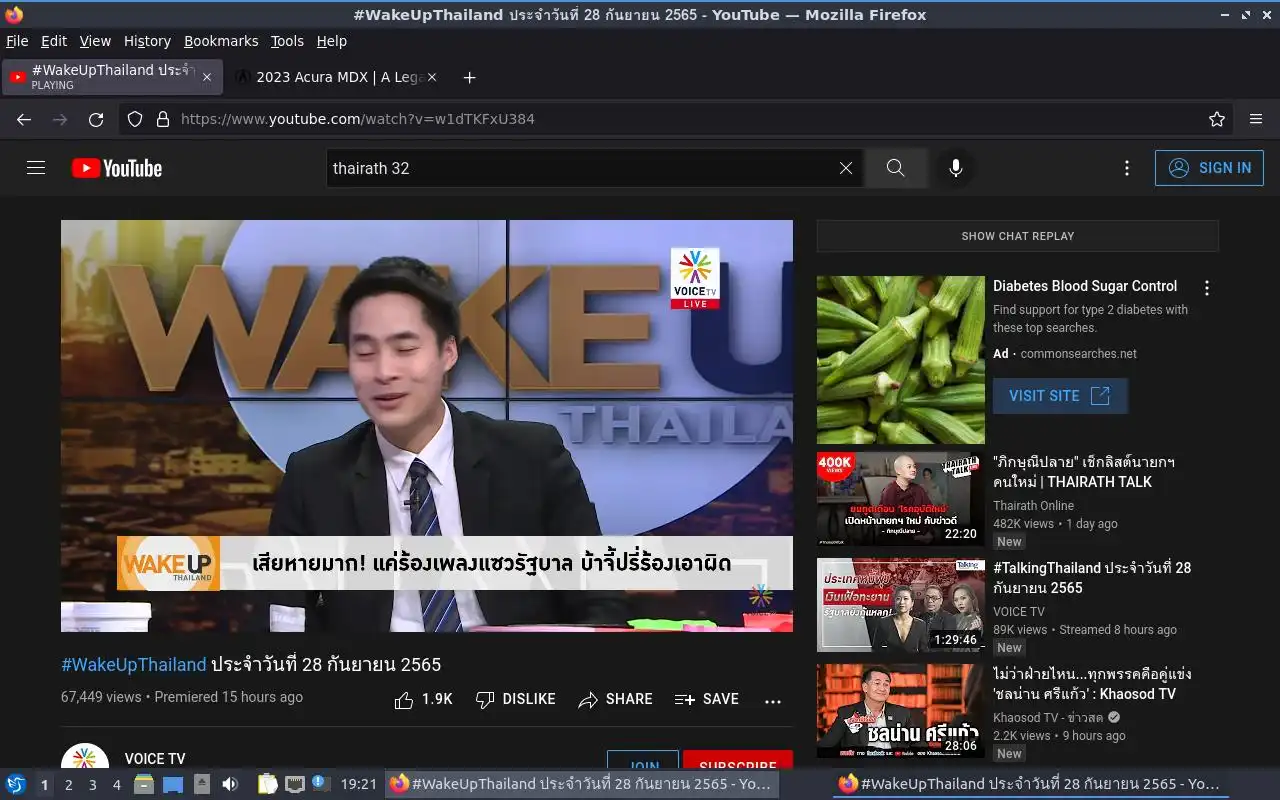Viewport: 1280px width, 800px height.
Task: Open a new tab with the plus icon
Action: coord(469,77)
